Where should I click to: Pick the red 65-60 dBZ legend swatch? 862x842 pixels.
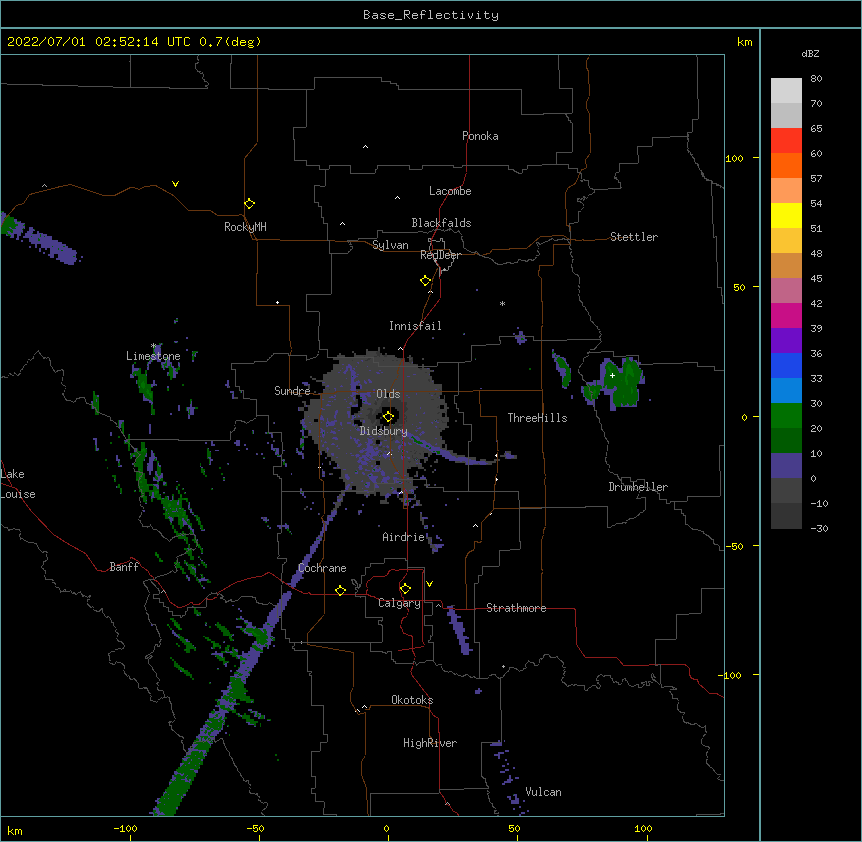786,140
